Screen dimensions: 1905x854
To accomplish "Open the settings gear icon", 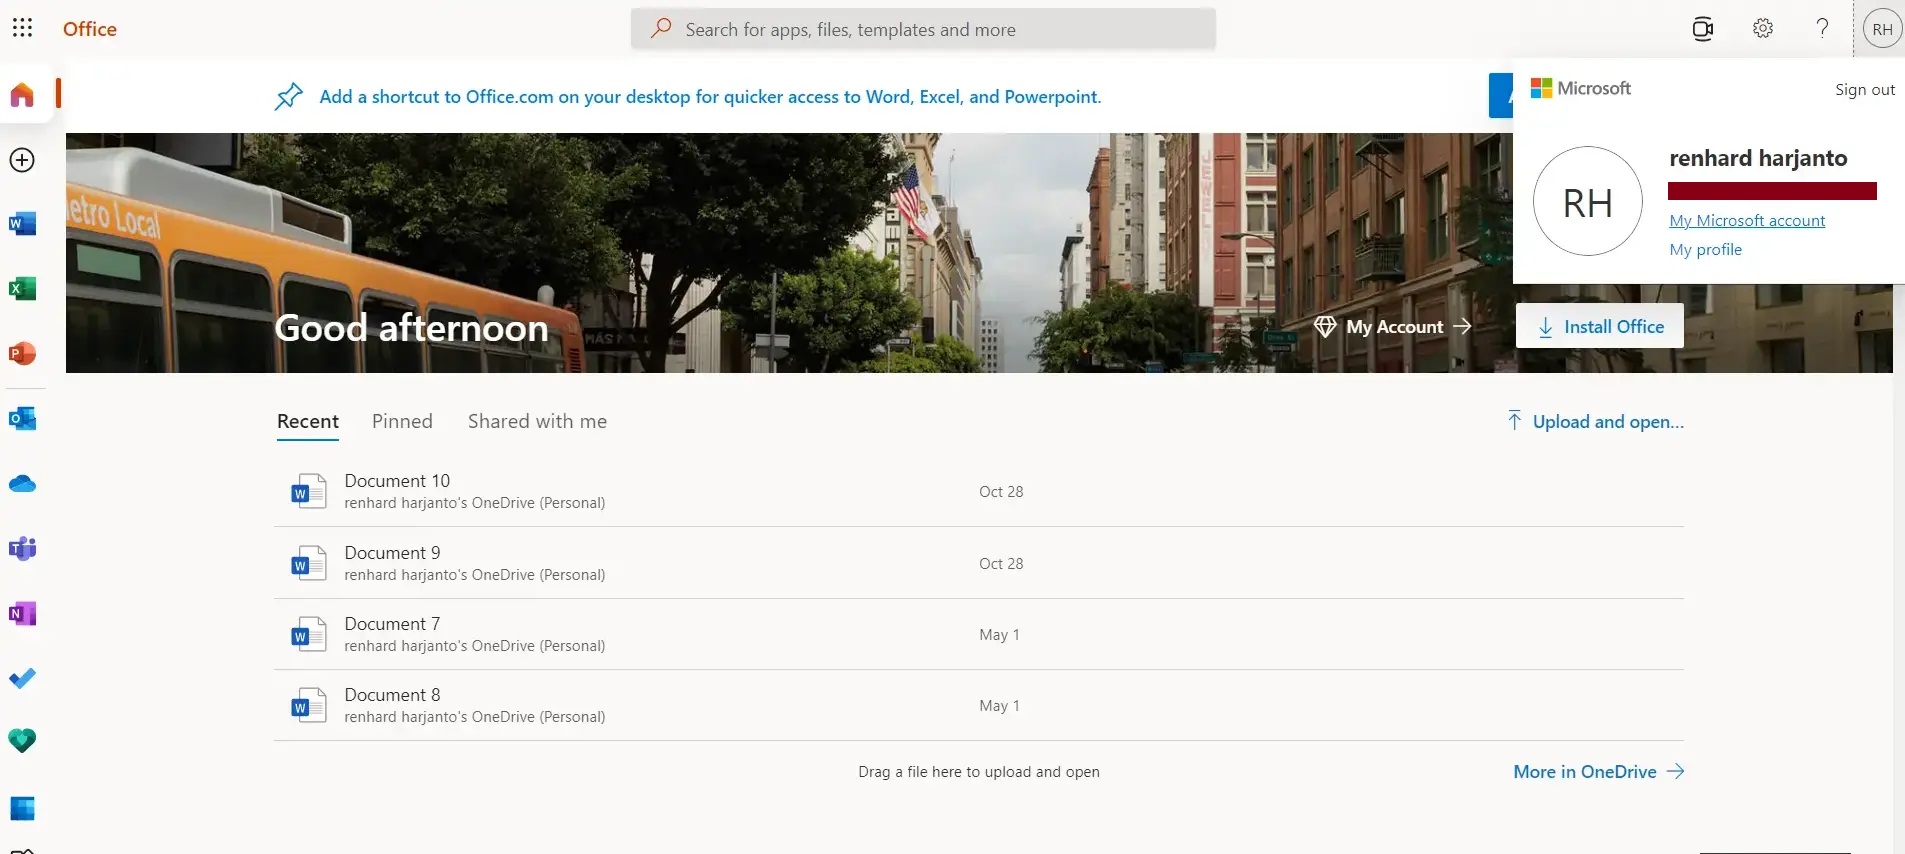I will coord(1763,28).
